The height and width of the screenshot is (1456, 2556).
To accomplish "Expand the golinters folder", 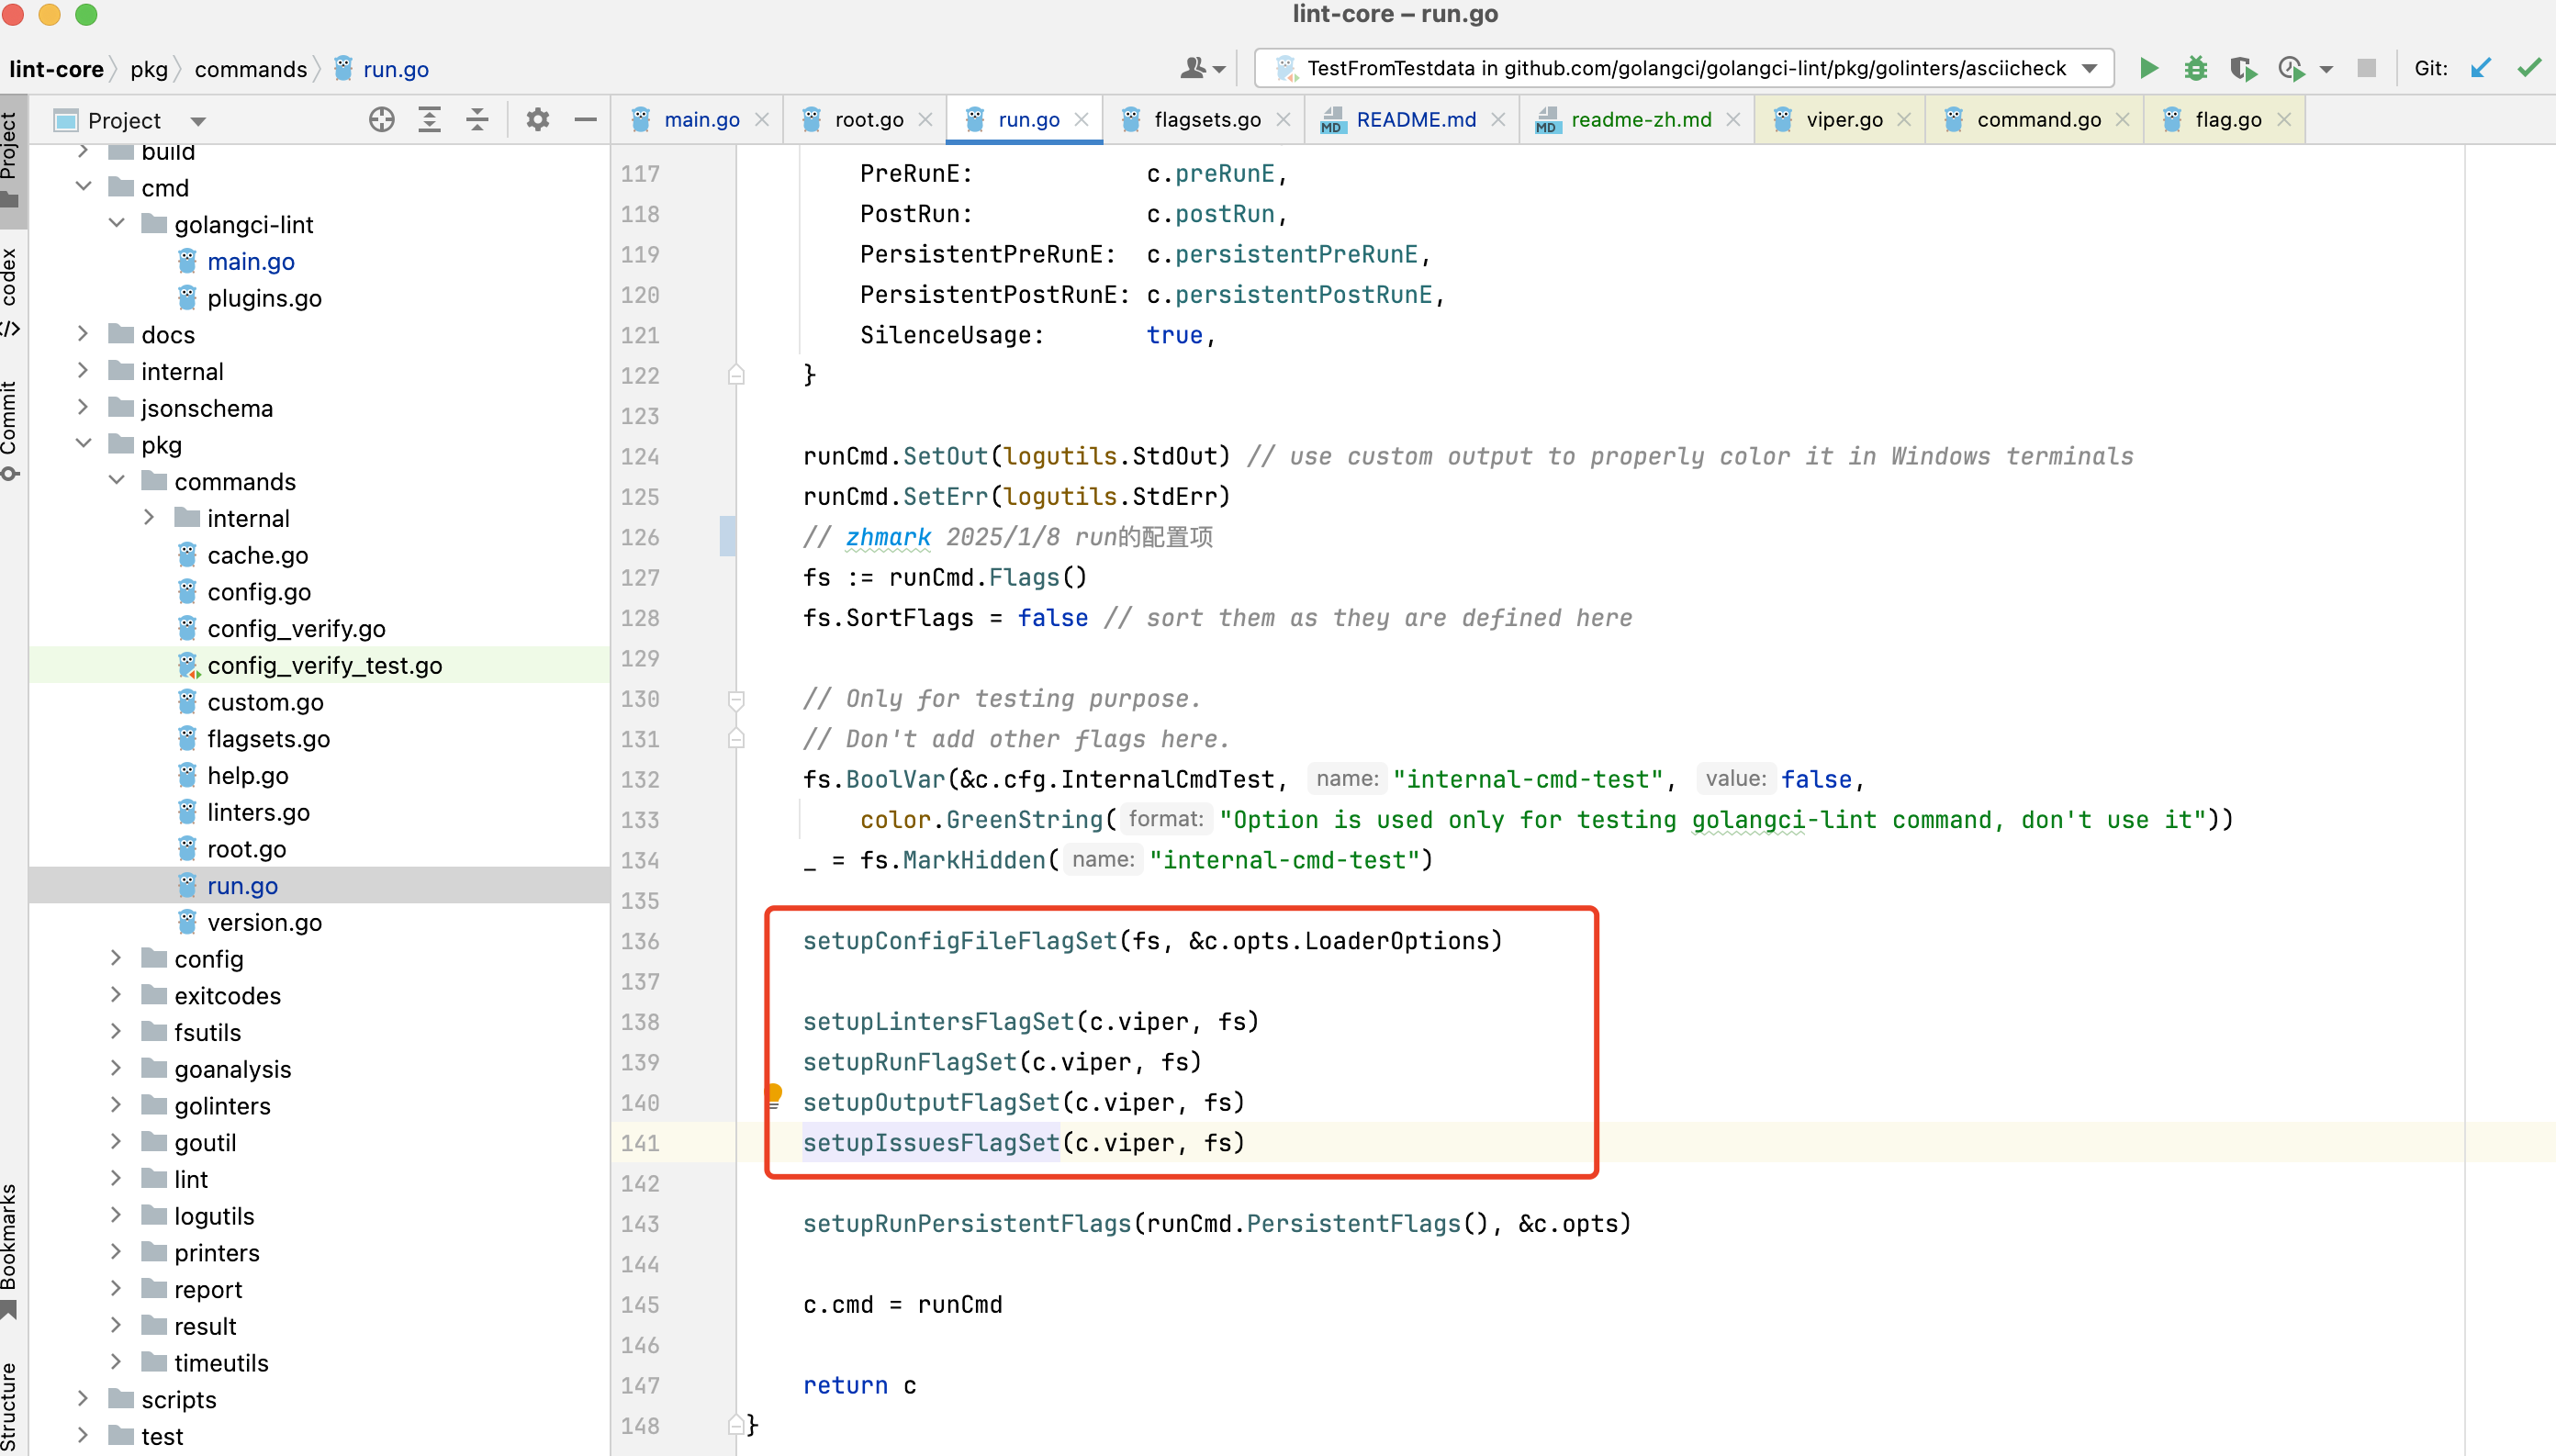I will coord(116,1105).
